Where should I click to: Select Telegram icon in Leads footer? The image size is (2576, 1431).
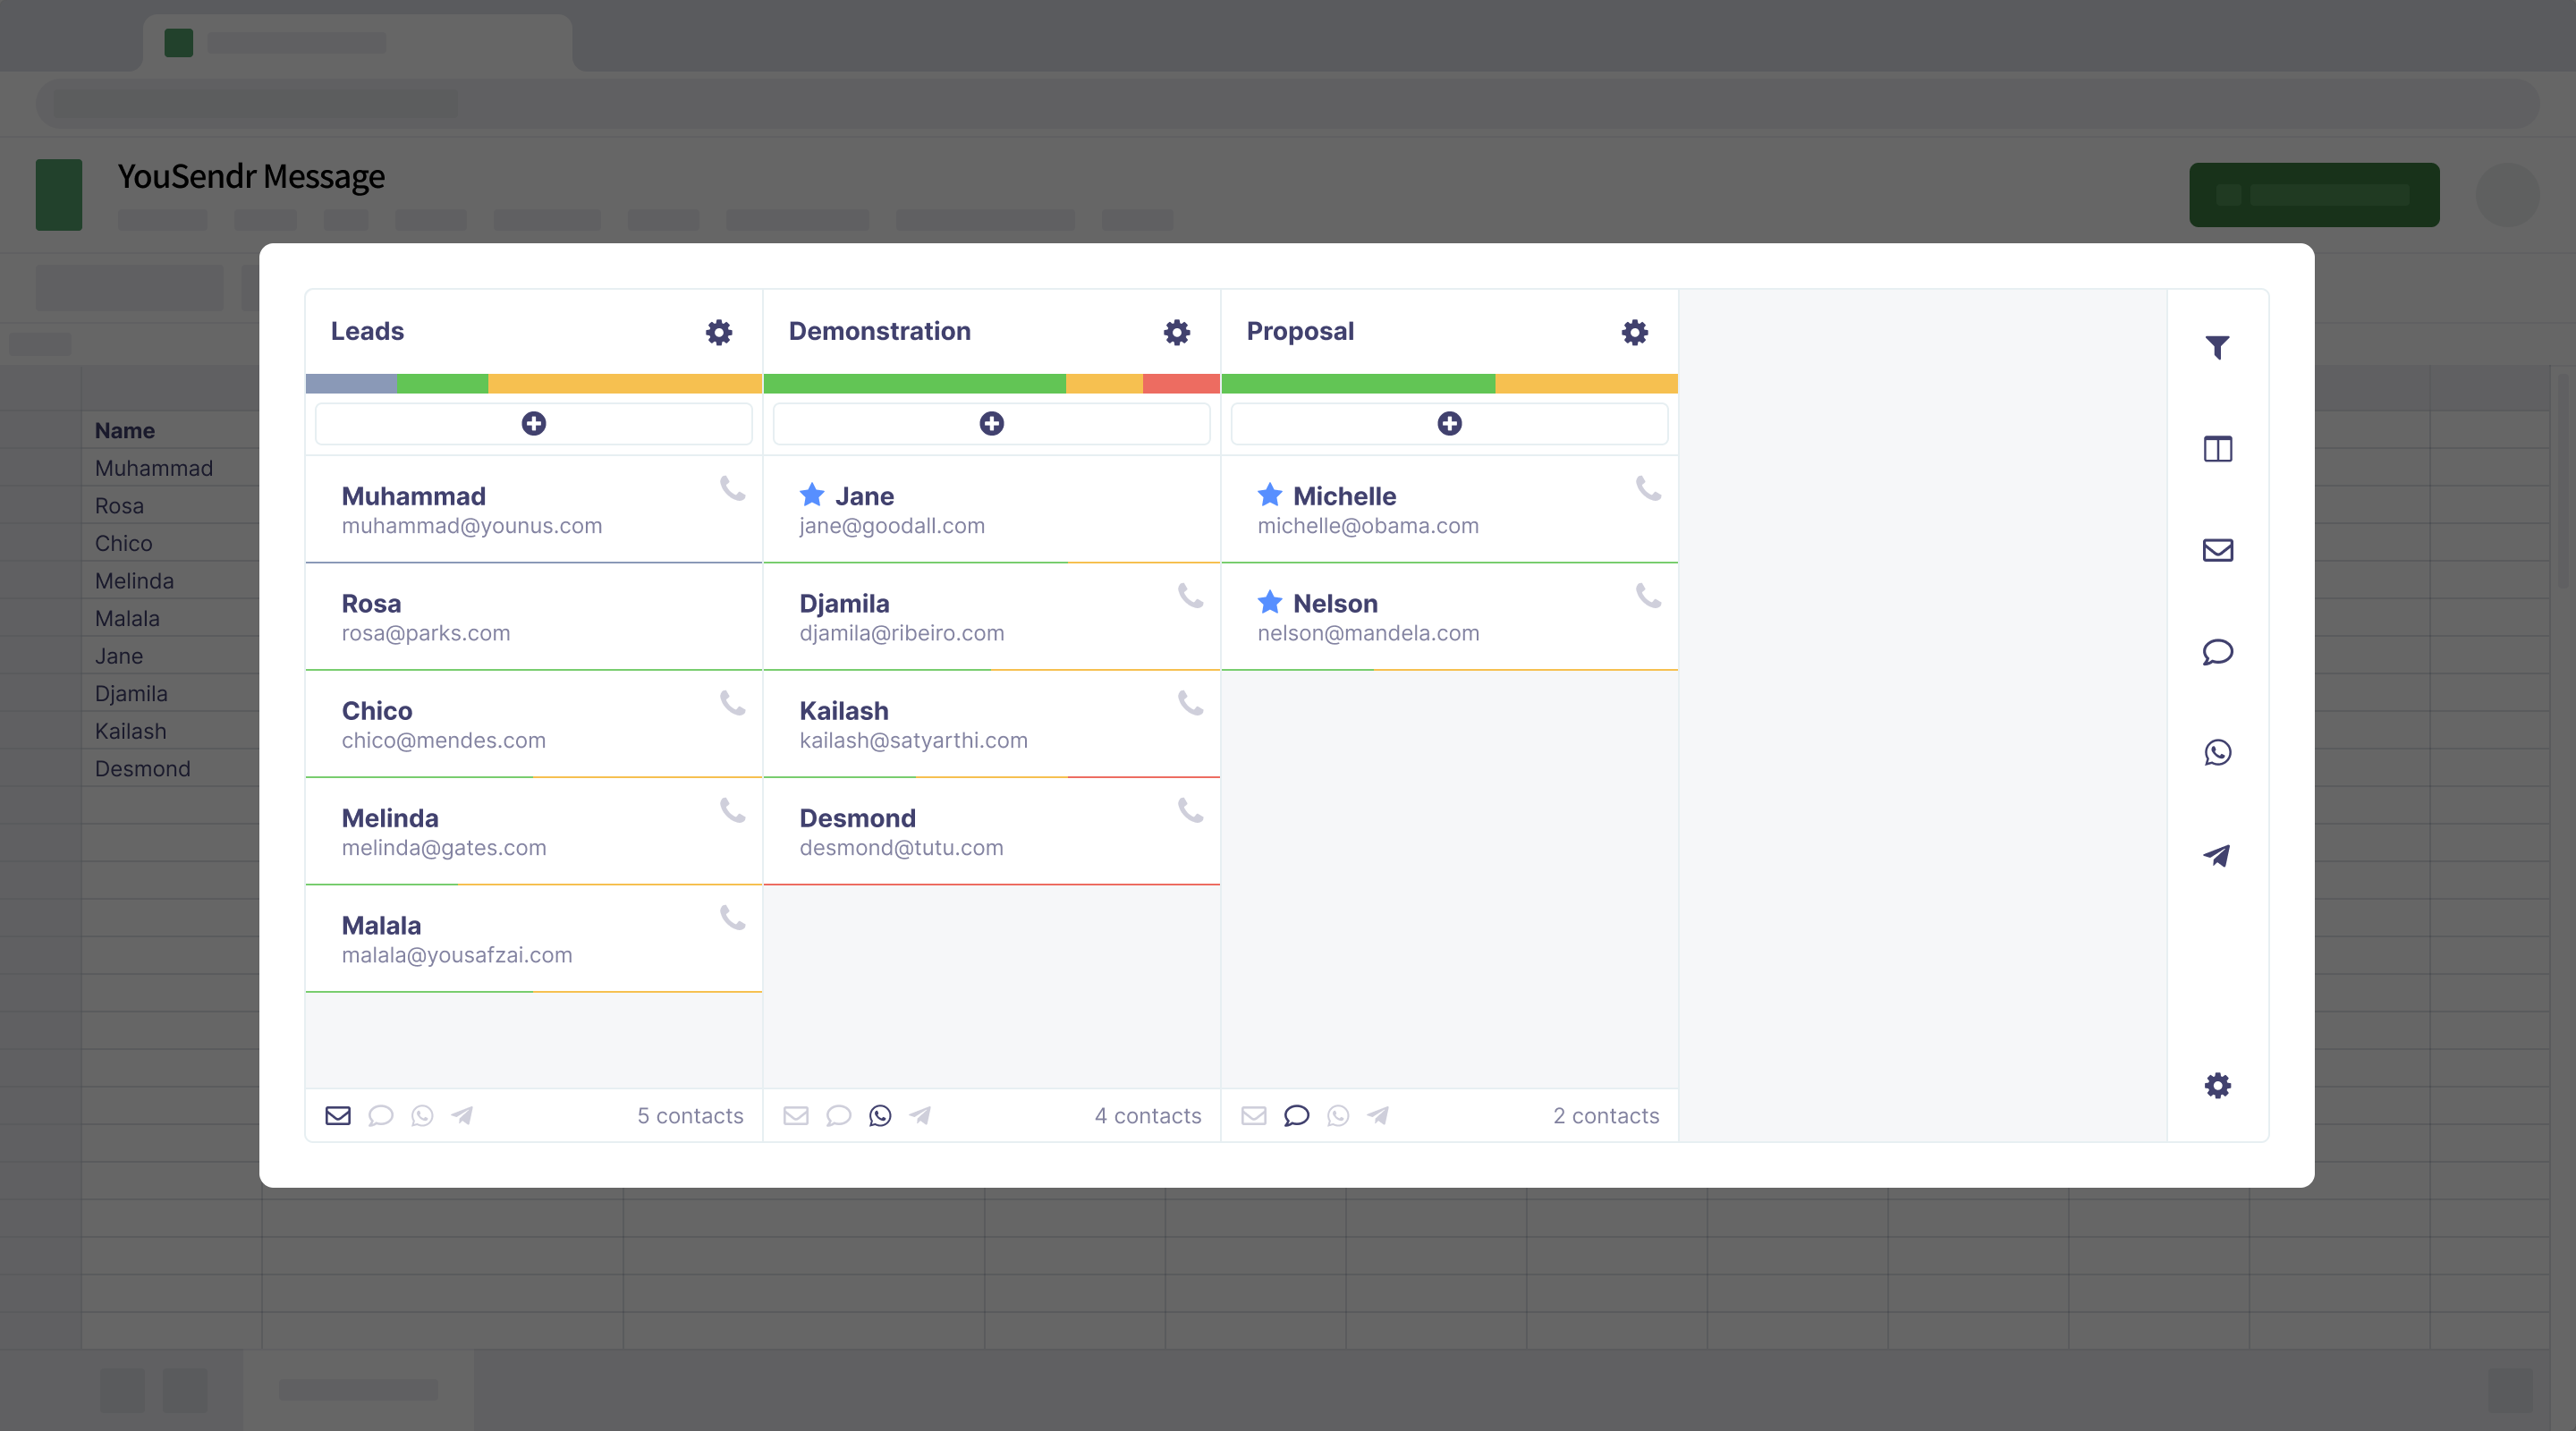click(462, 1115)
